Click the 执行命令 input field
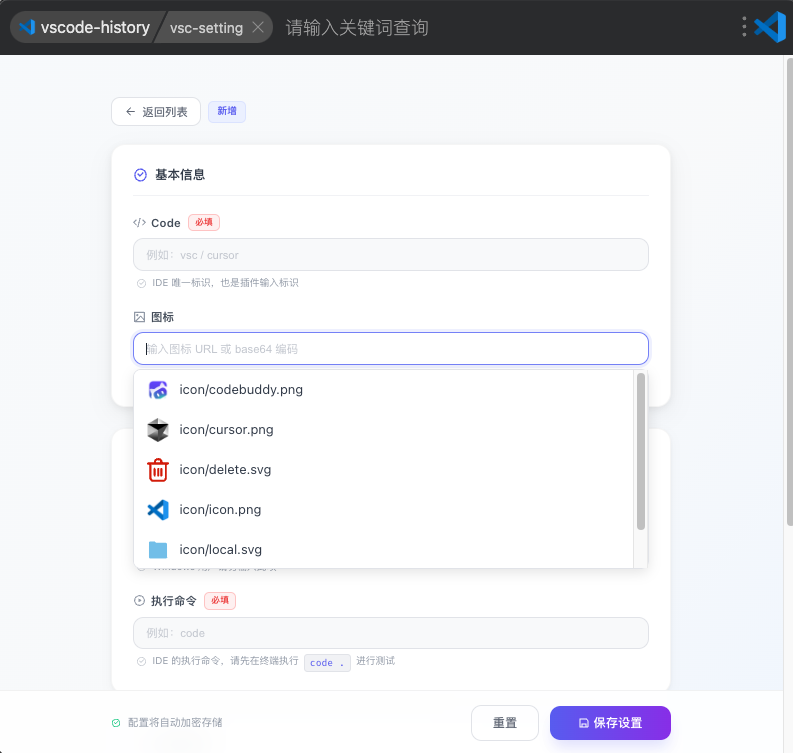This screenshot has height=753, width=793. 390,633
